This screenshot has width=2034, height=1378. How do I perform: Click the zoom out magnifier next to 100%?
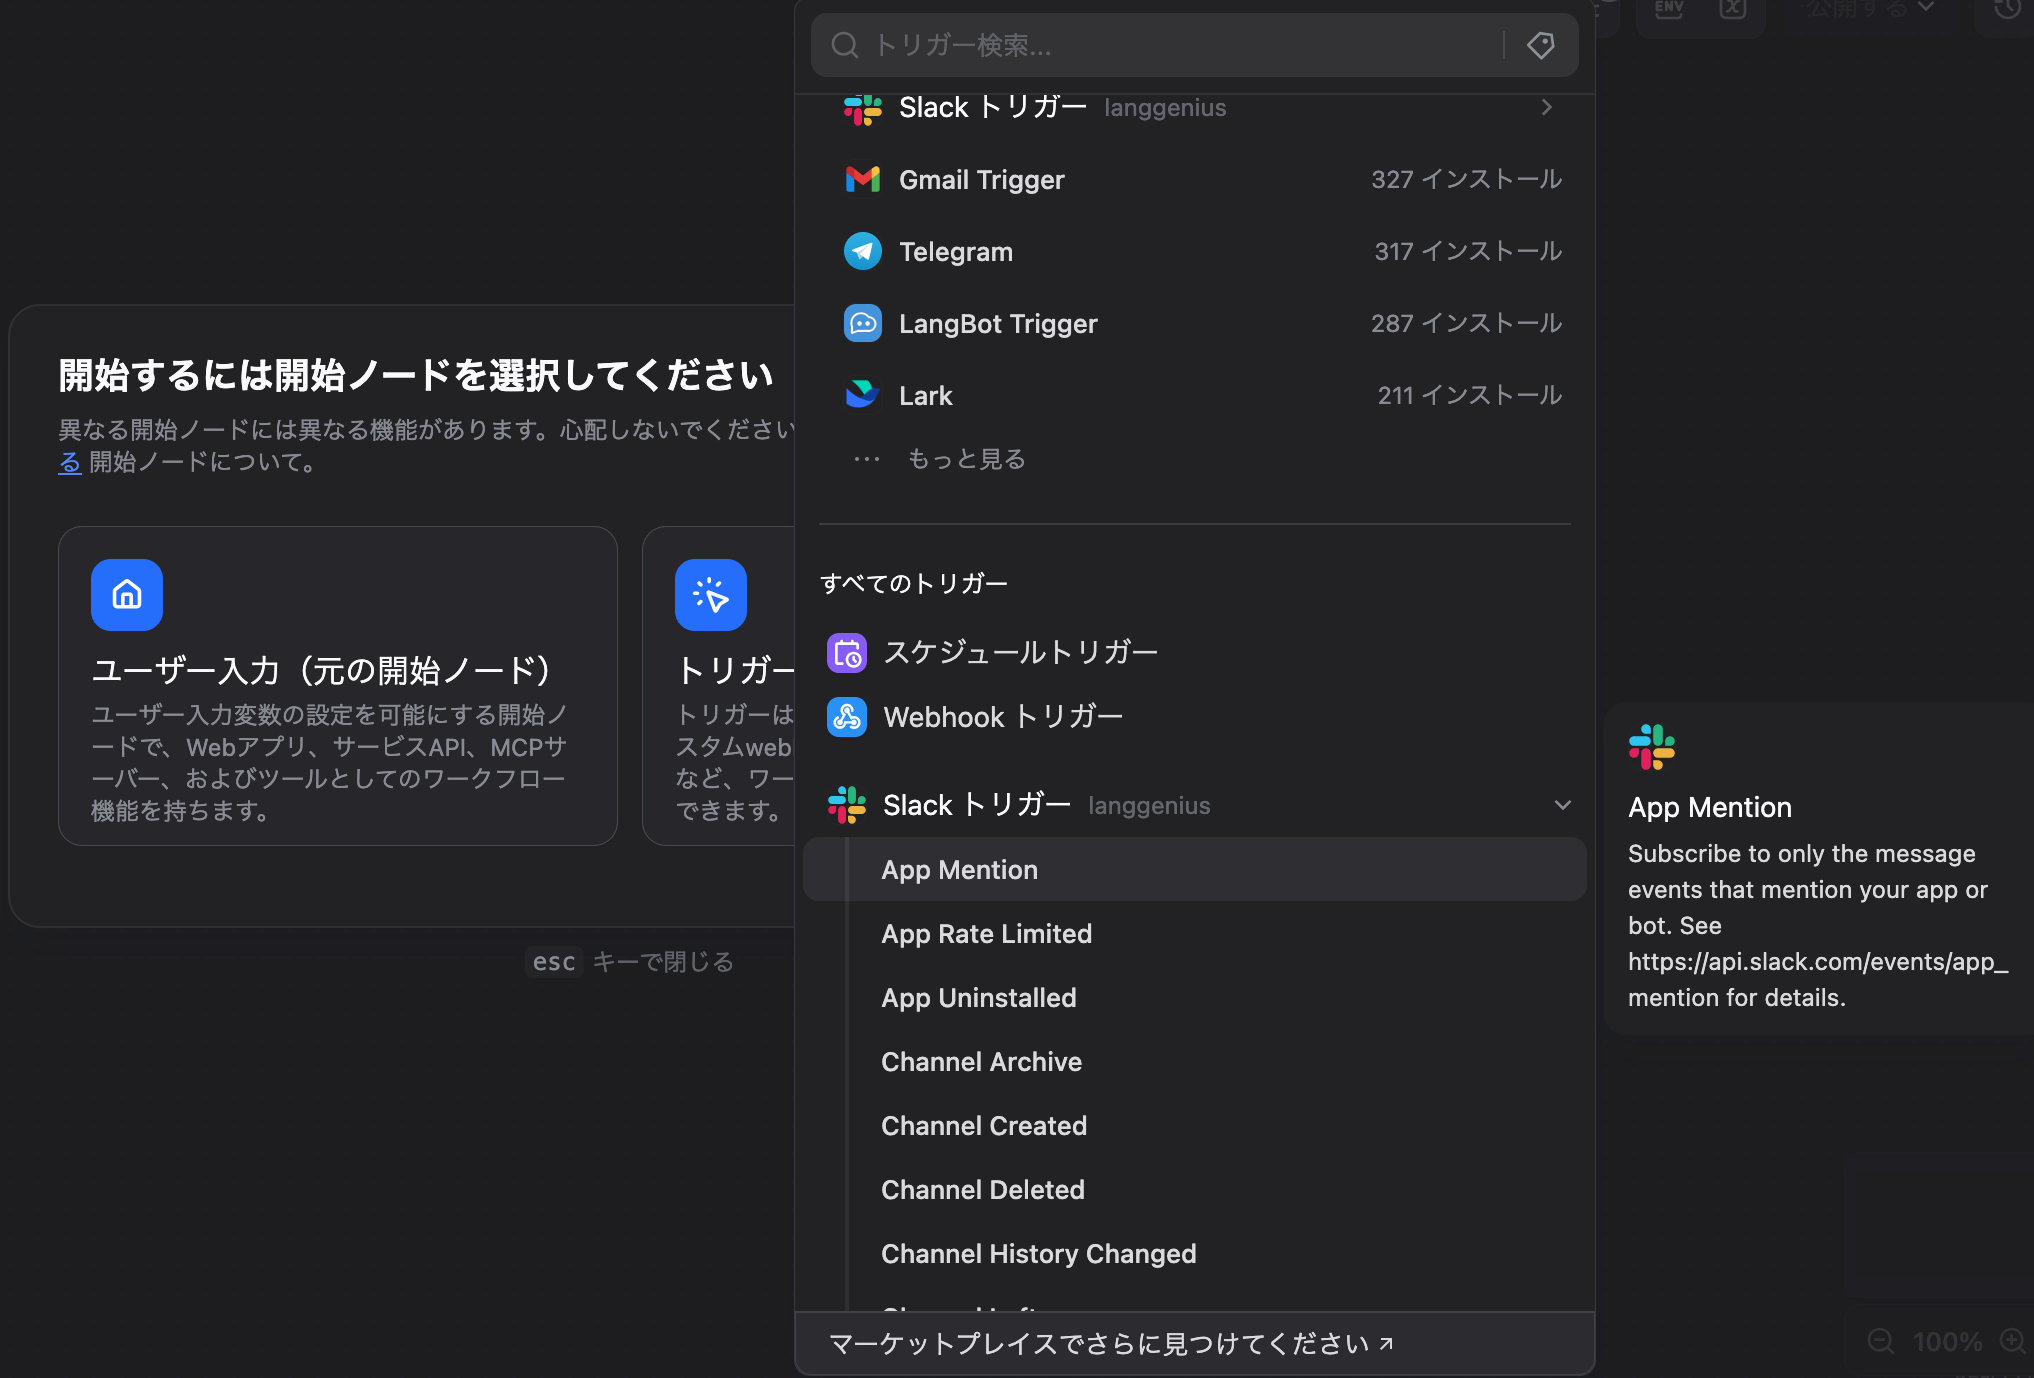click(1881, 1341)
